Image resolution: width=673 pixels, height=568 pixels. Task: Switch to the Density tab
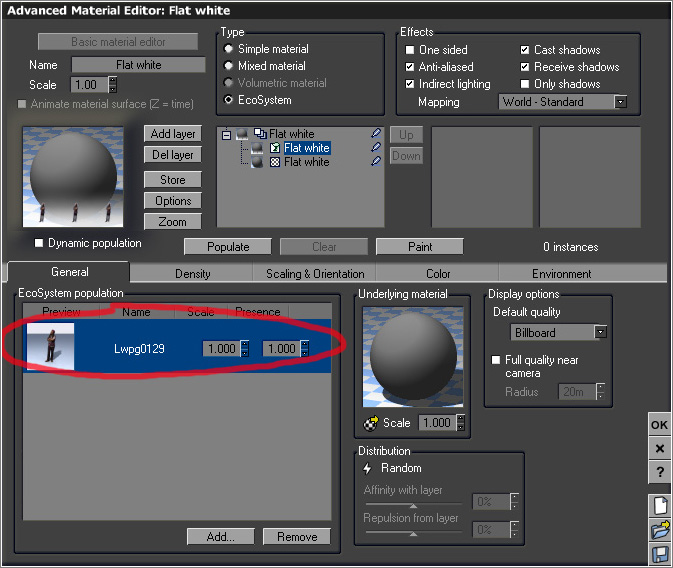click(192, 273)
